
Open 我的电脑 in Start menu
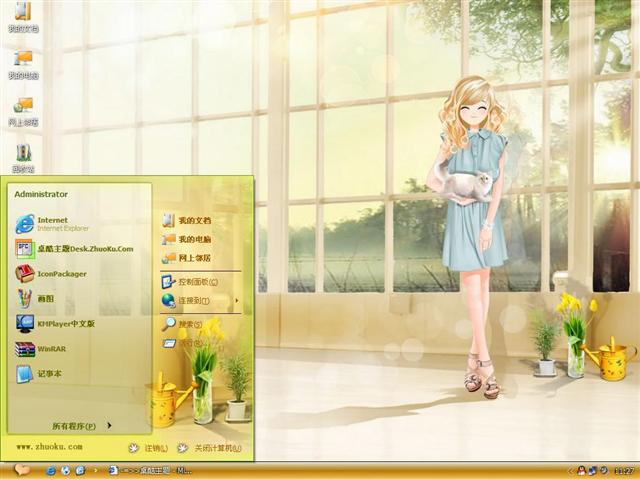click(193, 239)
